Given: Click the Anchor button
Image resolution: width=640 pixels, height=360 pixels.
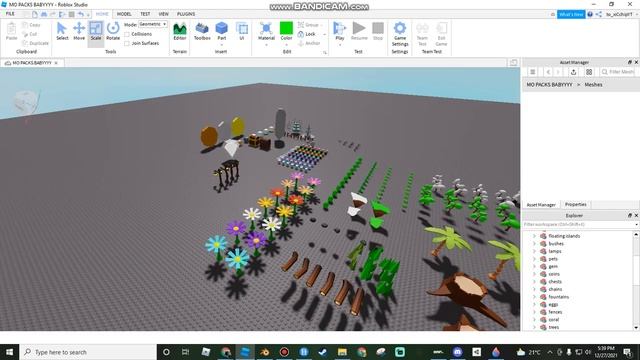Looking at the screenshot, I should pyautogui.click(x=309, y=43).
